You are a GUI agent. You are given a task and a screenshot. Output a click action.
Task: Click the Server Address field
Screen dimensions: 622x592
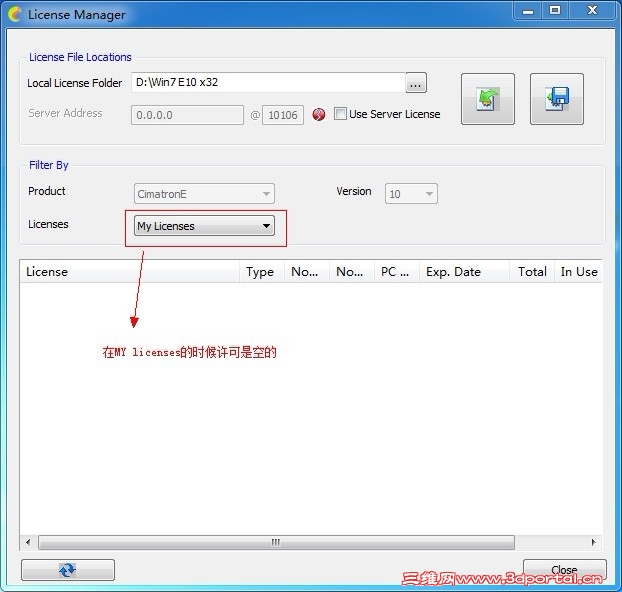click(x=187, y=115)
